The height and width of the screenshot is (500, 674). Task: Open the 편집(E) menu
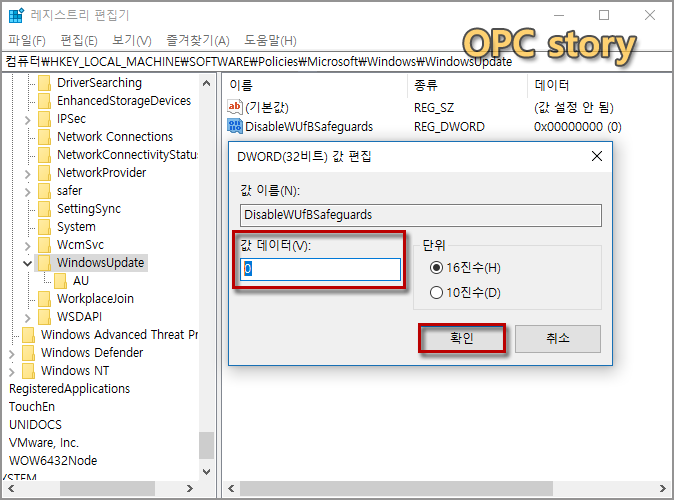[79, 40]
